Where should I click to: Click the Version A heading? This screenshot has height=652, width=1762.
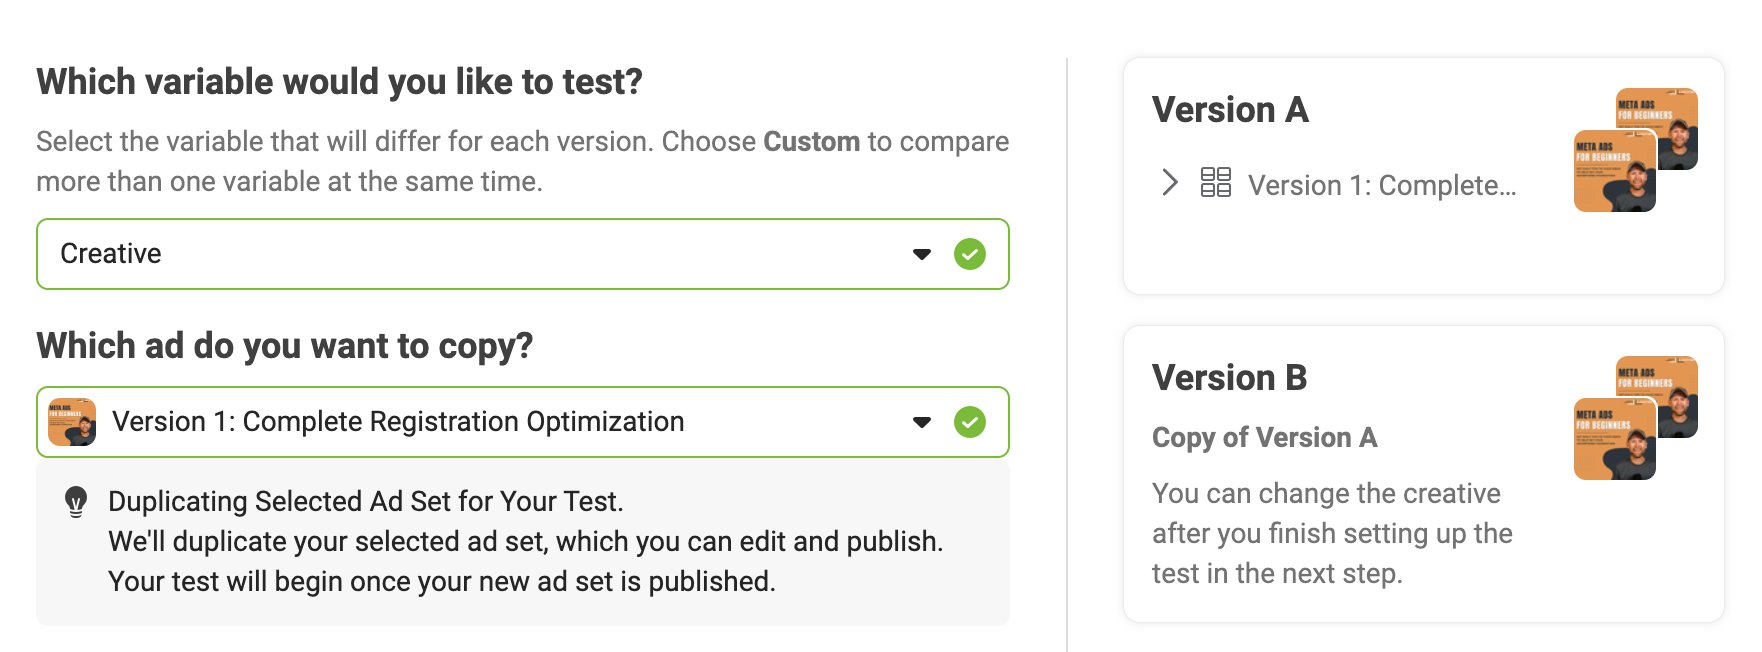1230,110
